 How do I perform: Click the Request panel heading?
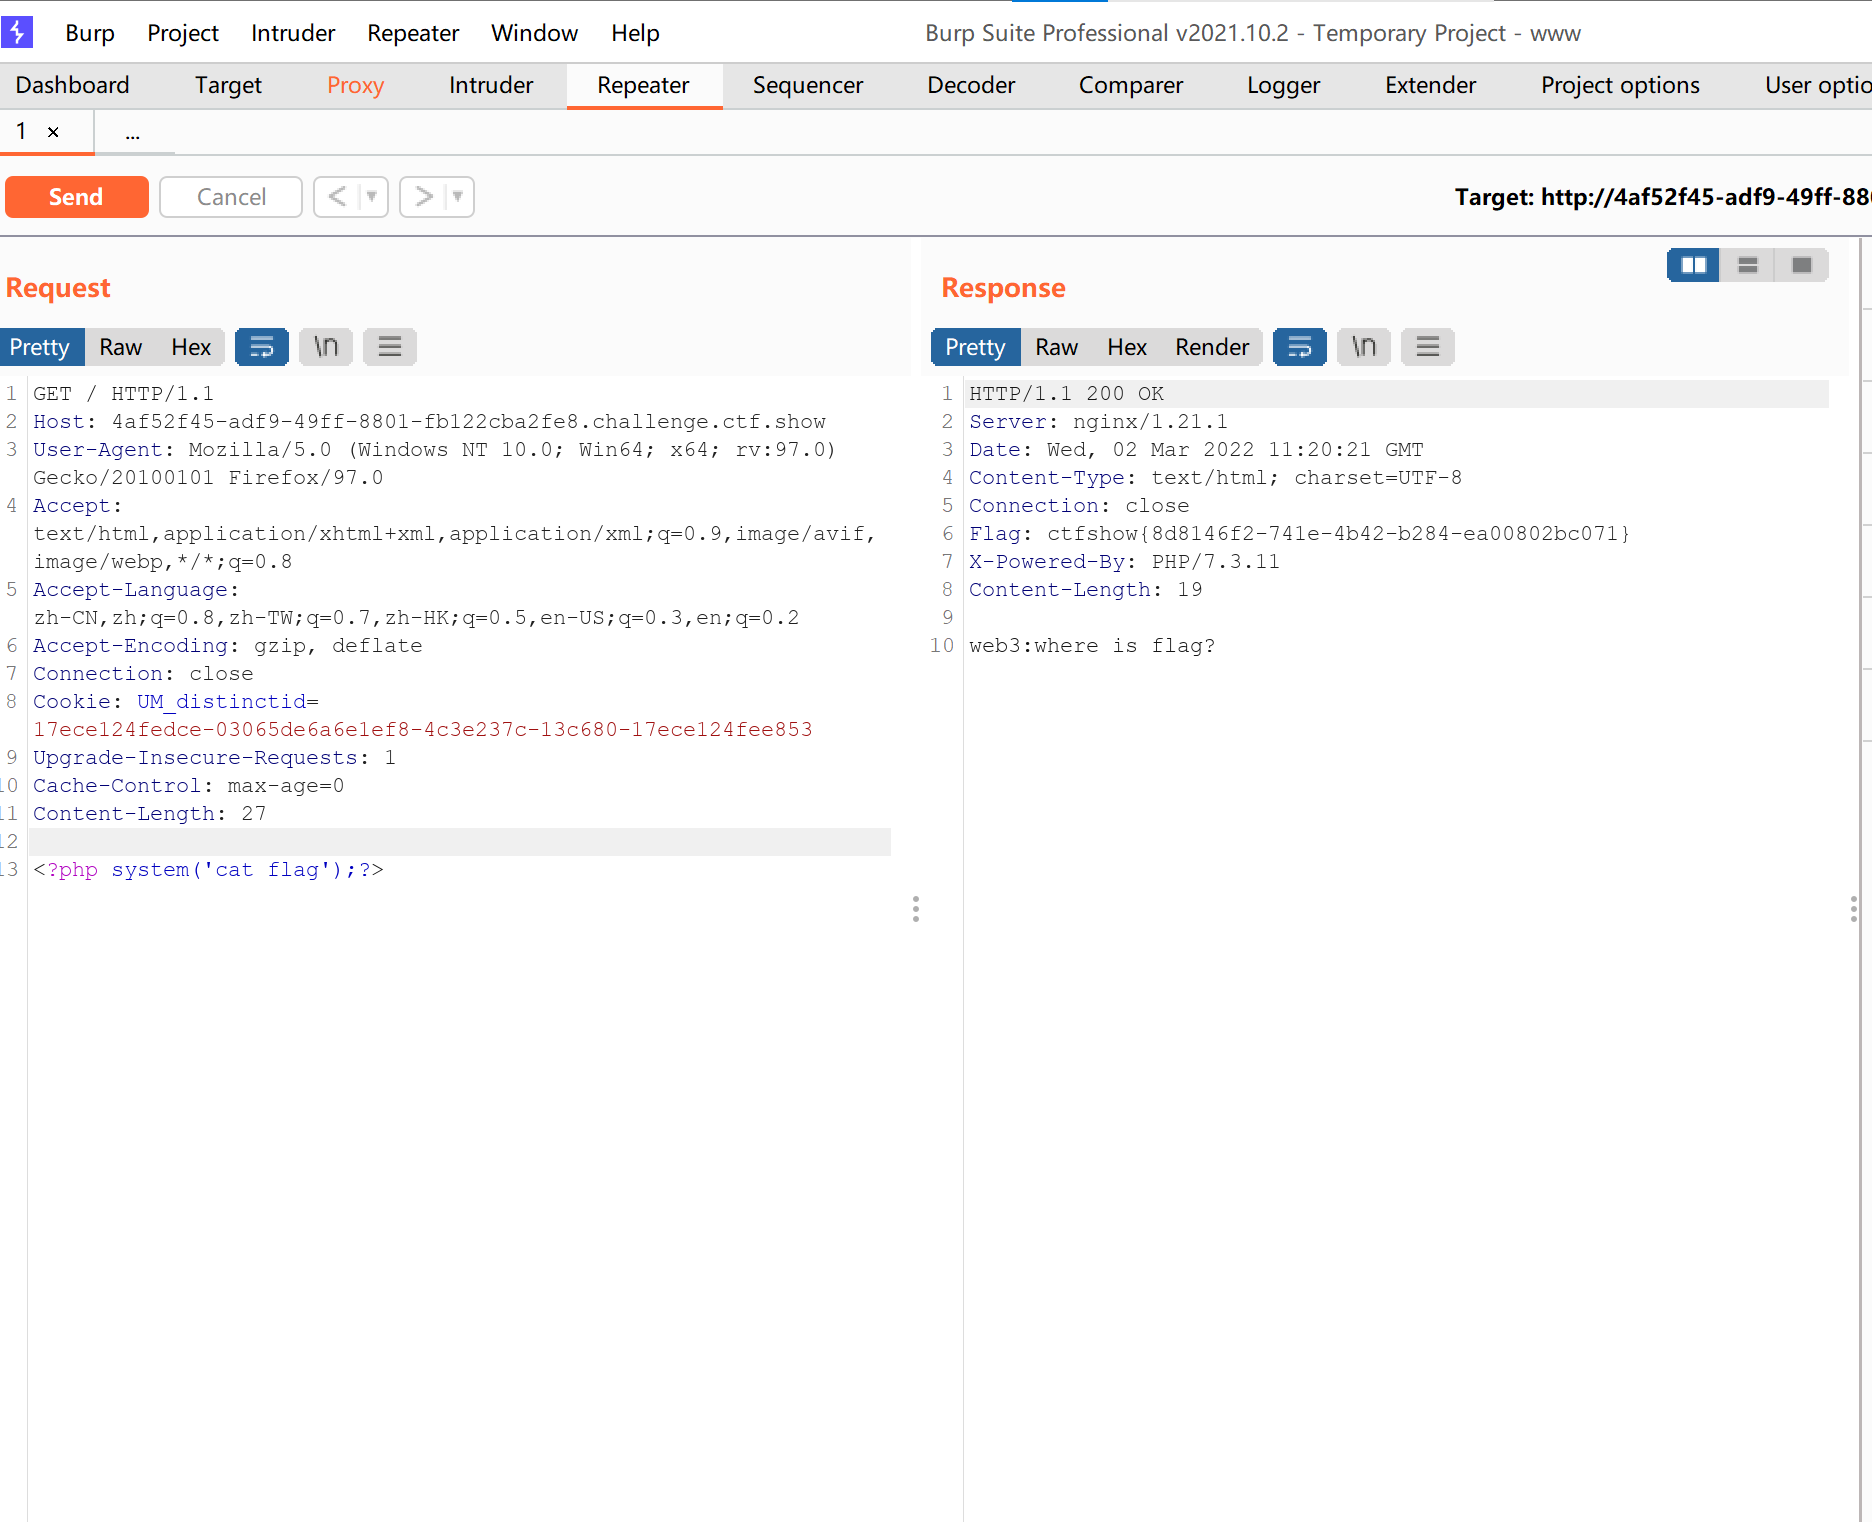coord(58,288)
